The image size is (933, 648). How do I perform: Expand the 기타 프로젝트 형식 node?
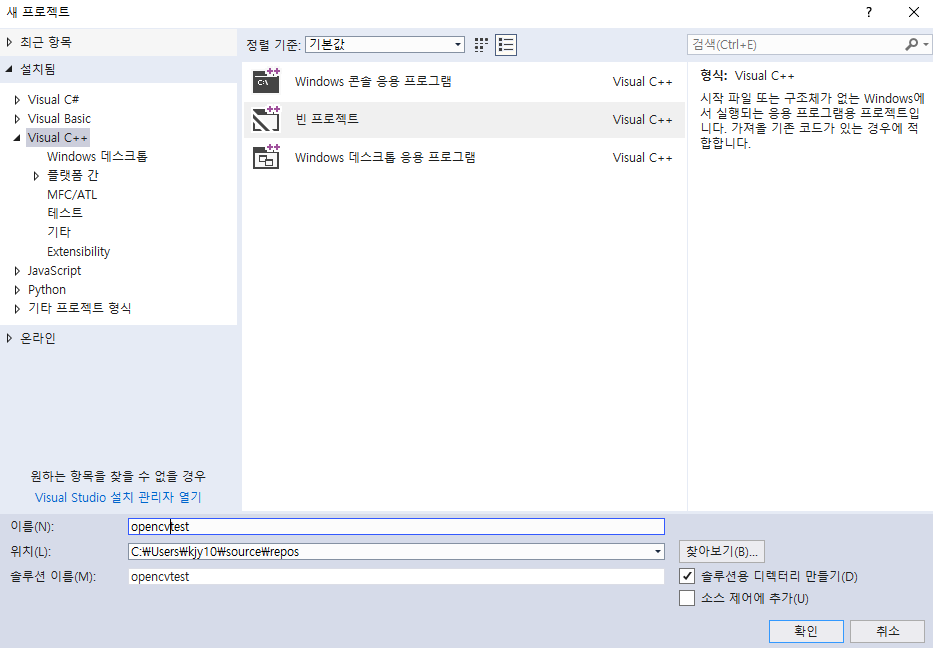coord(17,309)
